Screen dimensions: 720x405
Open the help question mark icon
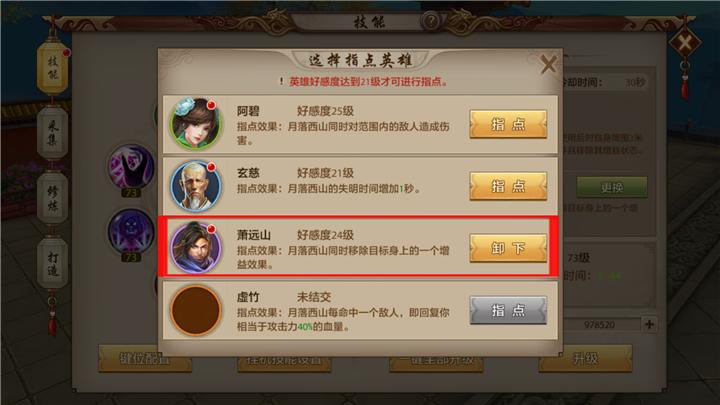[431, 21]
